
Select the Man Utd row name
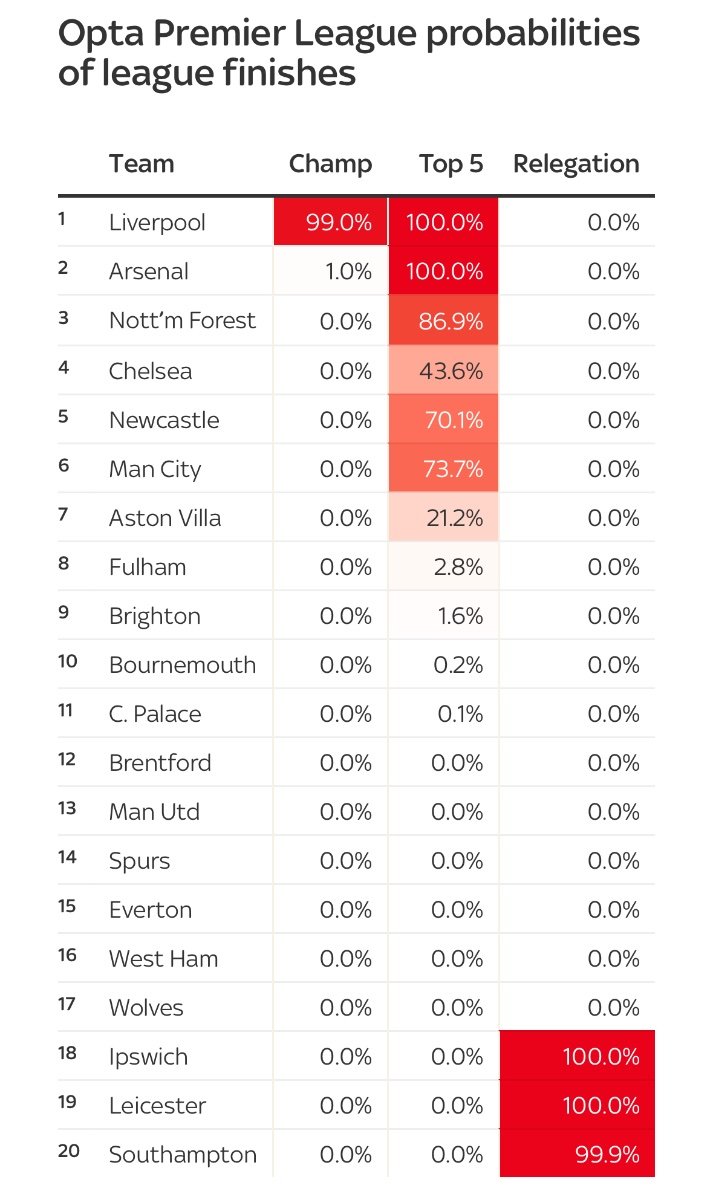point(154,812)
